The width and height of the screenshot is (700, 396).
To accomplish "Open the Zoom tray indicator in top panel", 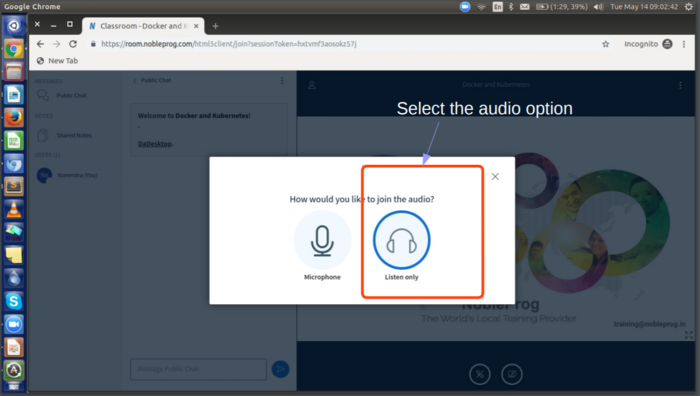I will pos(465,7).
